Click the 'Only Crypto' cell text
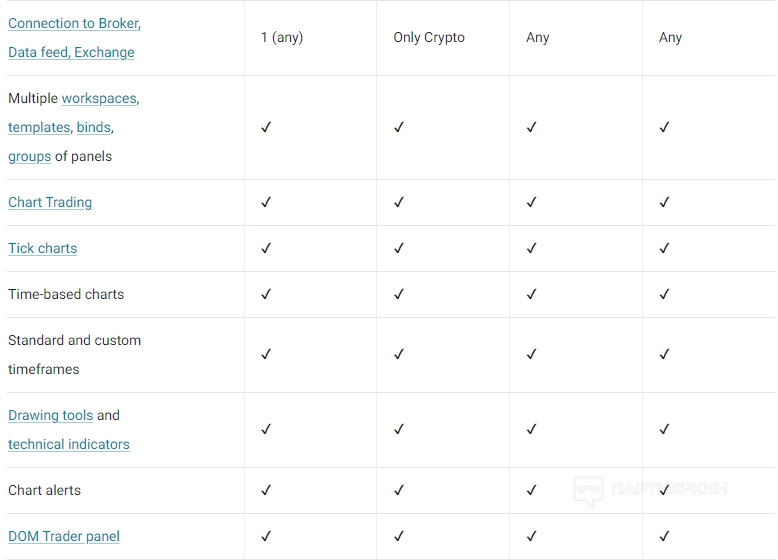Image resolution: width=778 pixels, height=560 pixels. (429, 37)
